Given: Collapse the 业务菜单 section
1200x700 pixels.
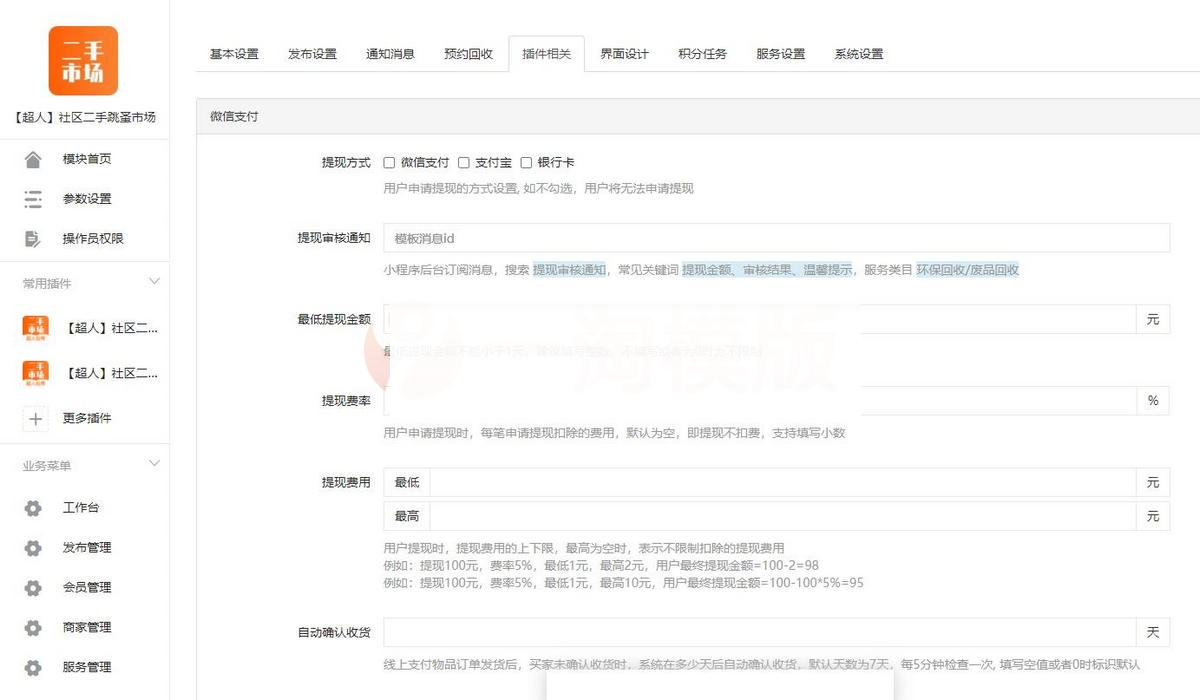Looking at the screenshot, I should [154, 463].
